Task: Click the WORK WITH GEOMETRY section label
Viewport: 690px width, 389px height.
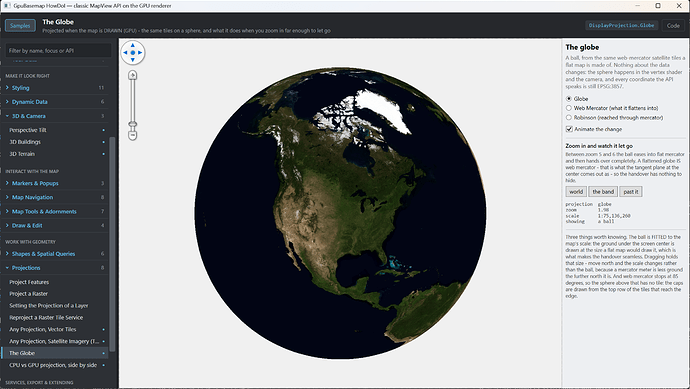Action: point(30,242)
